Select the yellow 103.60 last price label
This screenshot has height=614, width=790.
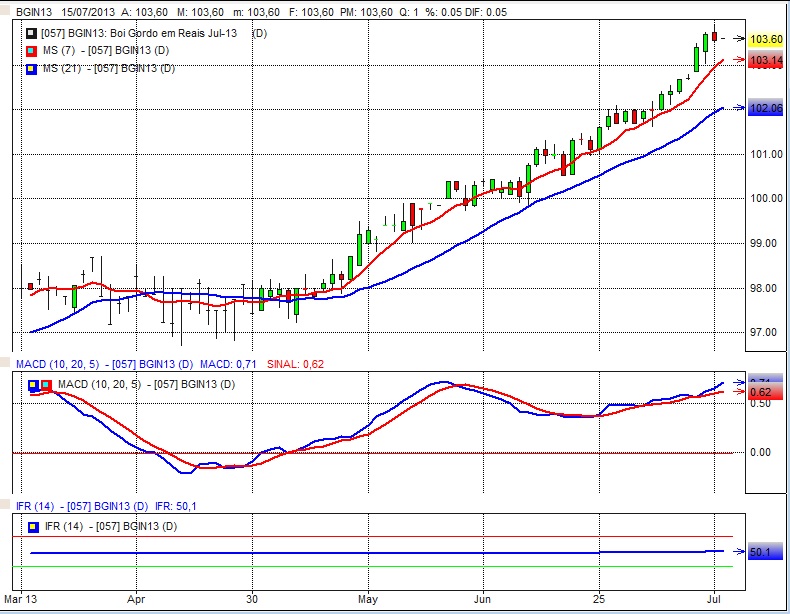click(766, 40)
